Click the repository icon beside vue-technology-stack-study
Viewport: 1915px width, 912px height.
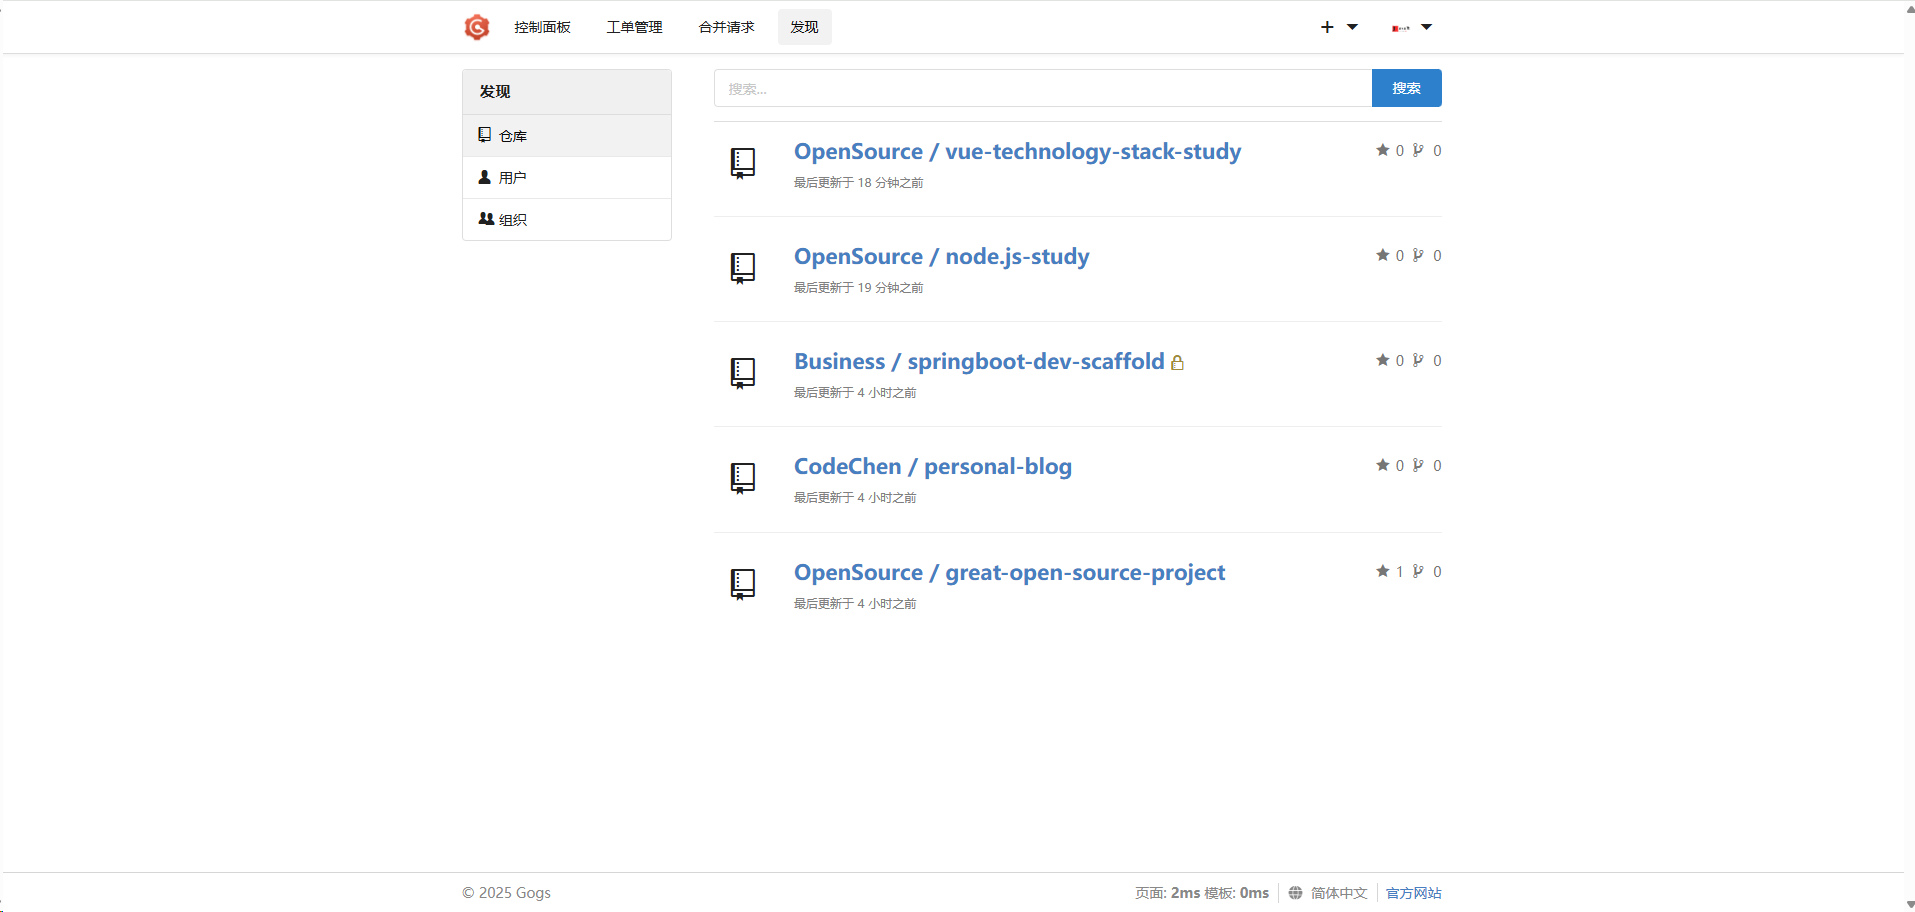pyautogui.click(x=742, y=163)
